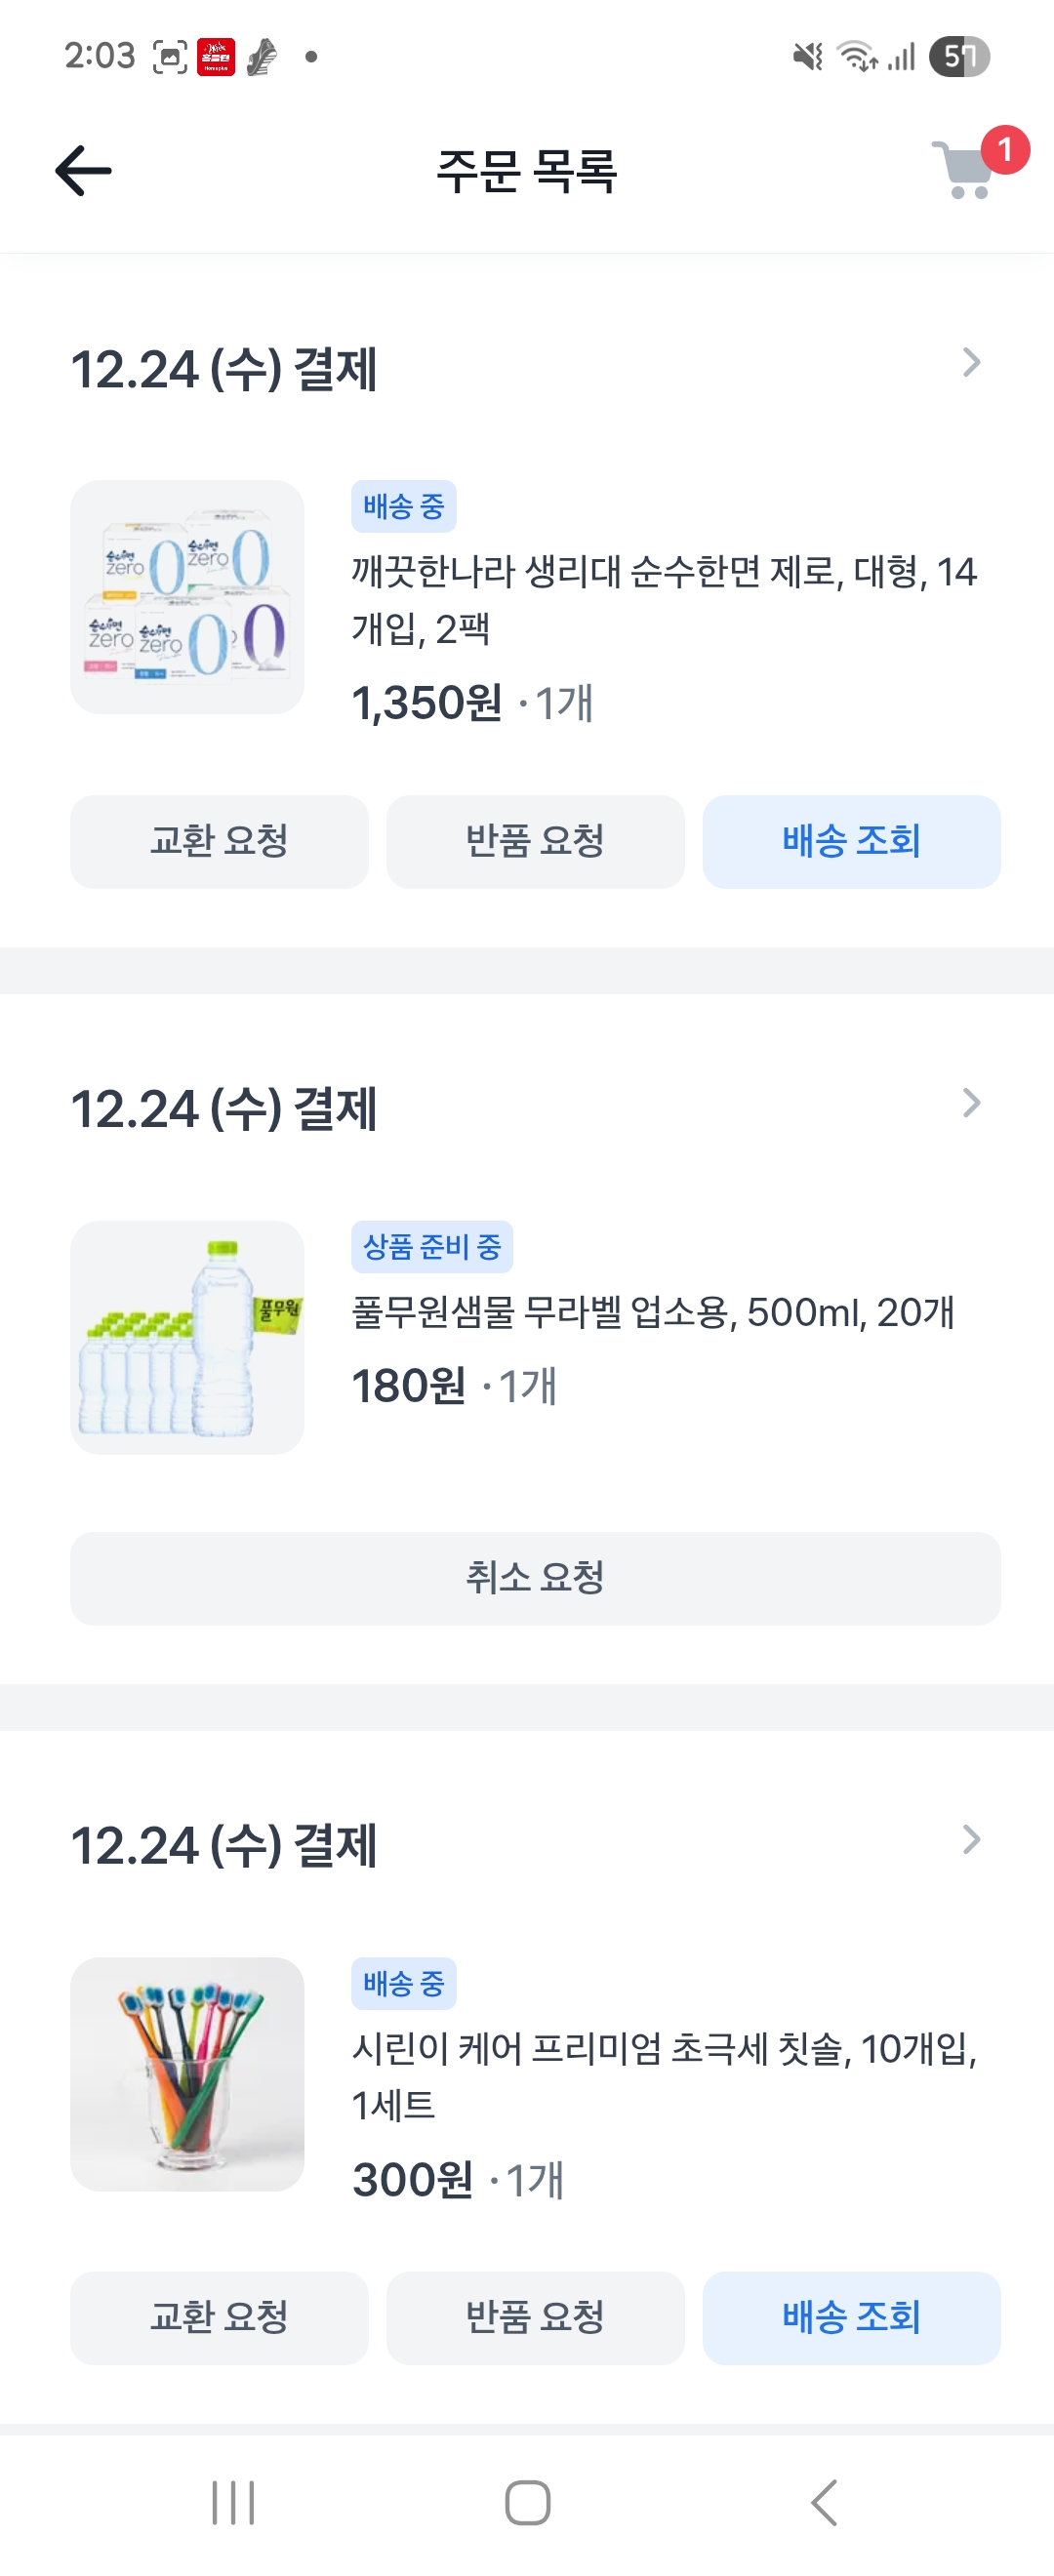The width and height of the screenshot is (1054, 2576).
Task: Open 풀무원샘물 무라벨 product title
Action: [652, 1312]
